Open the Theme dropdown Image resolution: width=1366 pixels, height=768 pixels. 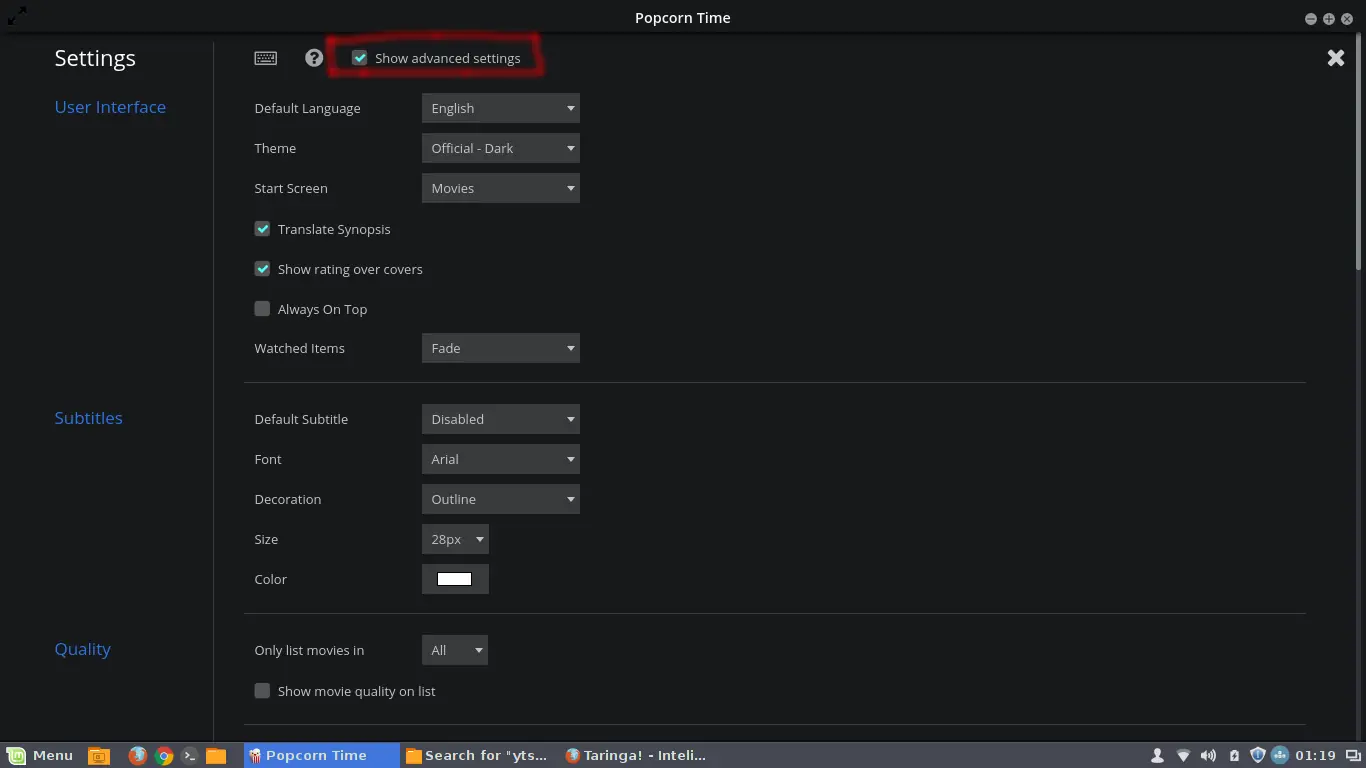[x=500, y=148]
